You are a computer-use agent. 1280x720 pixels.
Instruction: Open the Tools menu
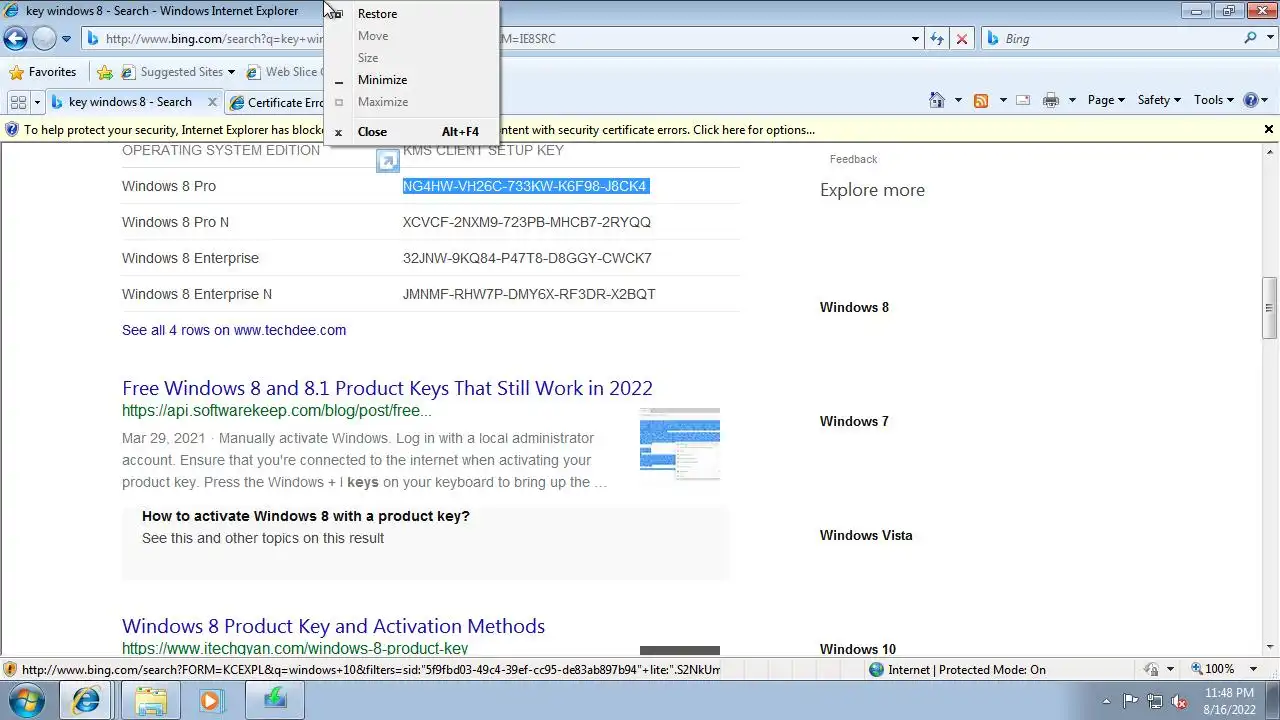click(1214, 100)
